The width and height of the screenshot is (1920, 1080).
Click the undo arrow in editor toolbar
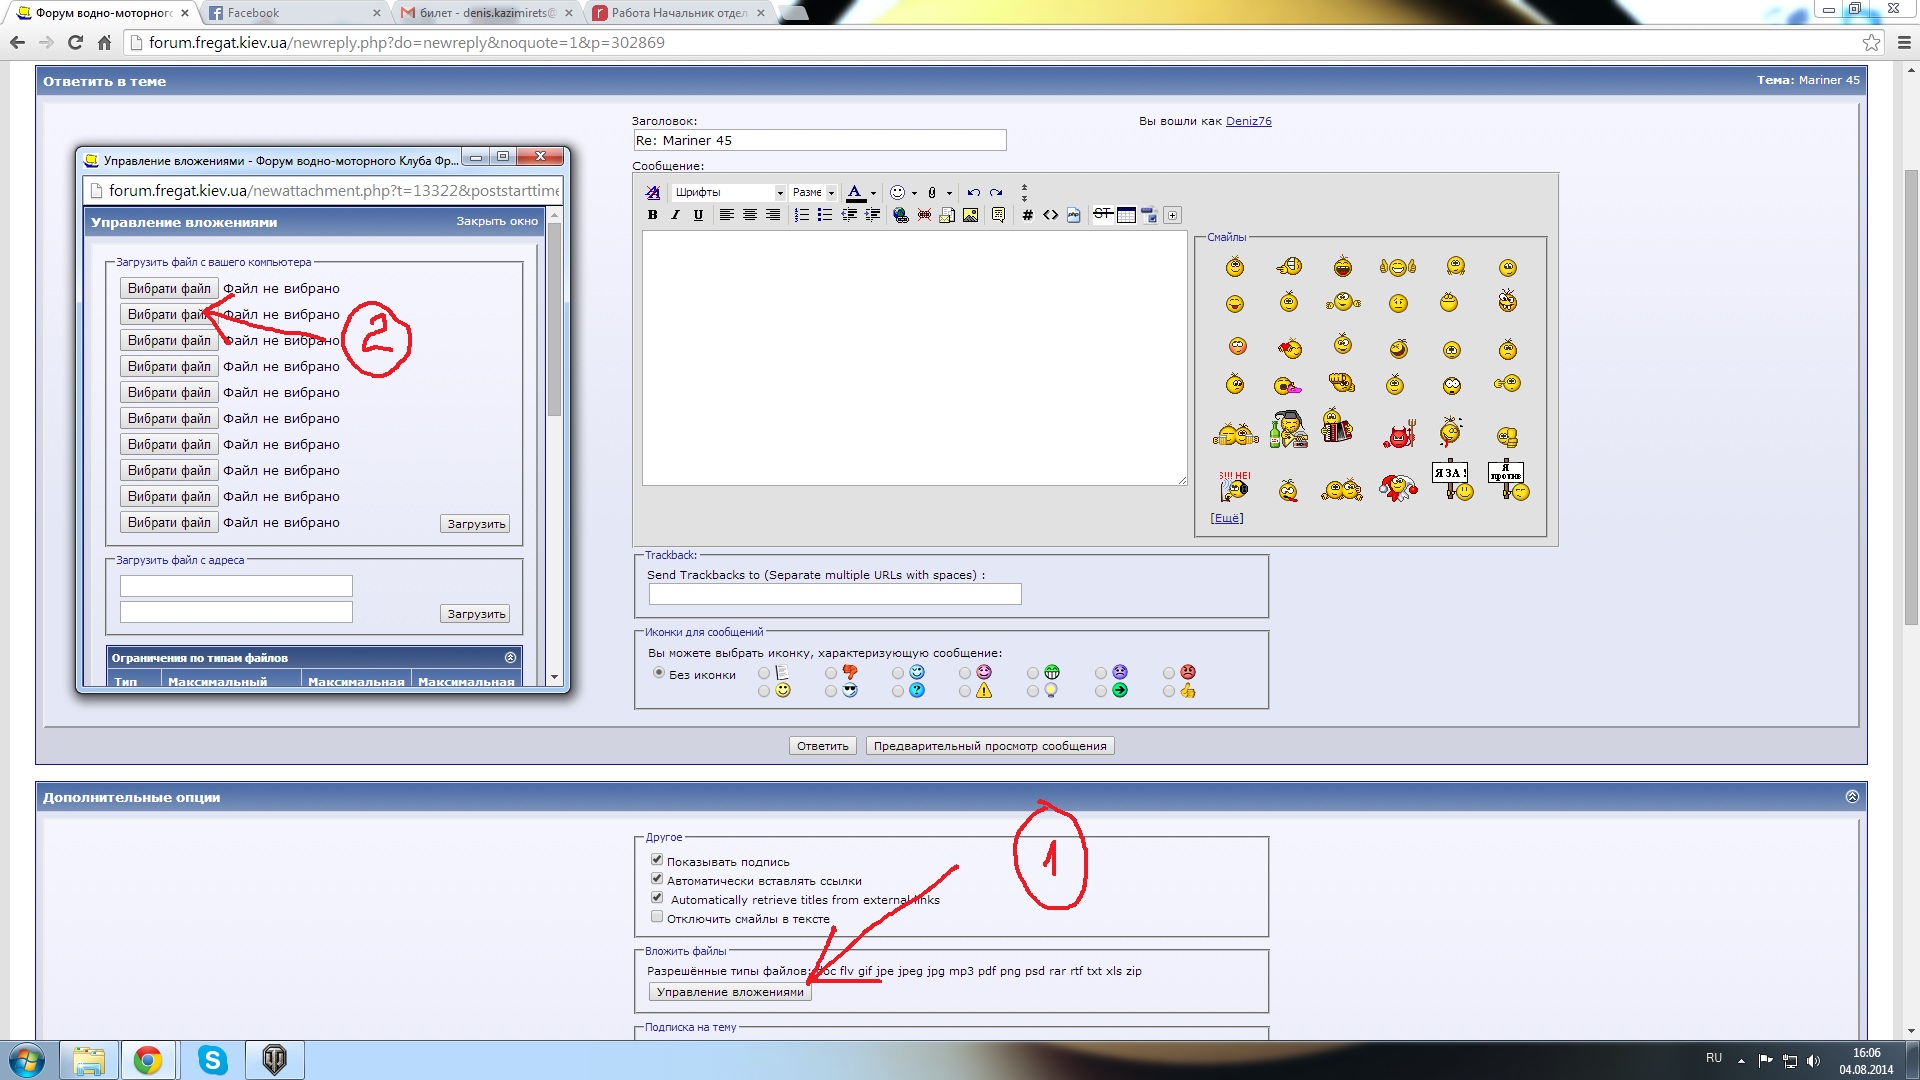click(973, 192)
